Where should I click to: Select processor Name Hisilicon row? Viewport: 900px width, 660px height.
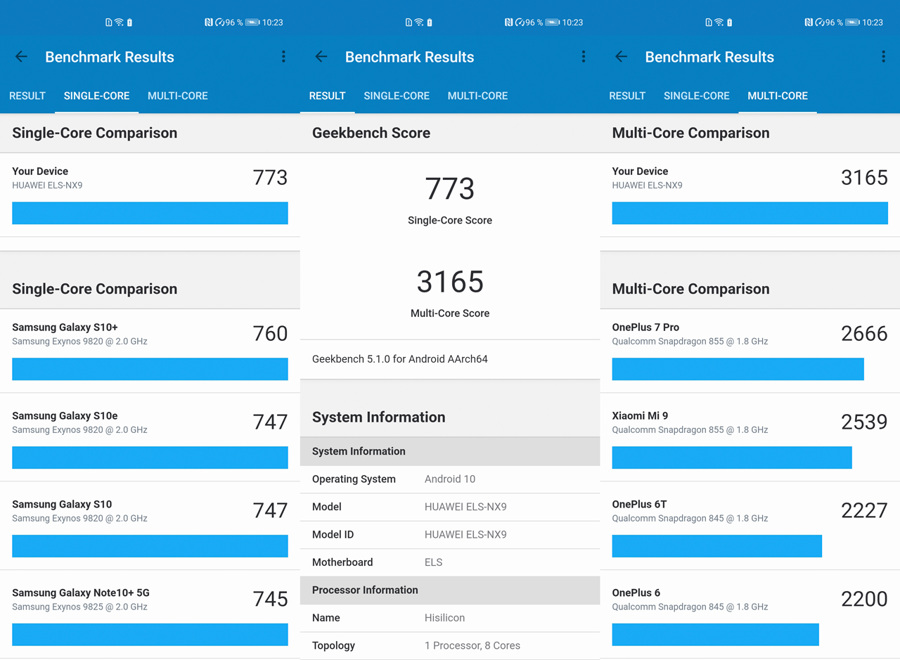tap(450, 618)
